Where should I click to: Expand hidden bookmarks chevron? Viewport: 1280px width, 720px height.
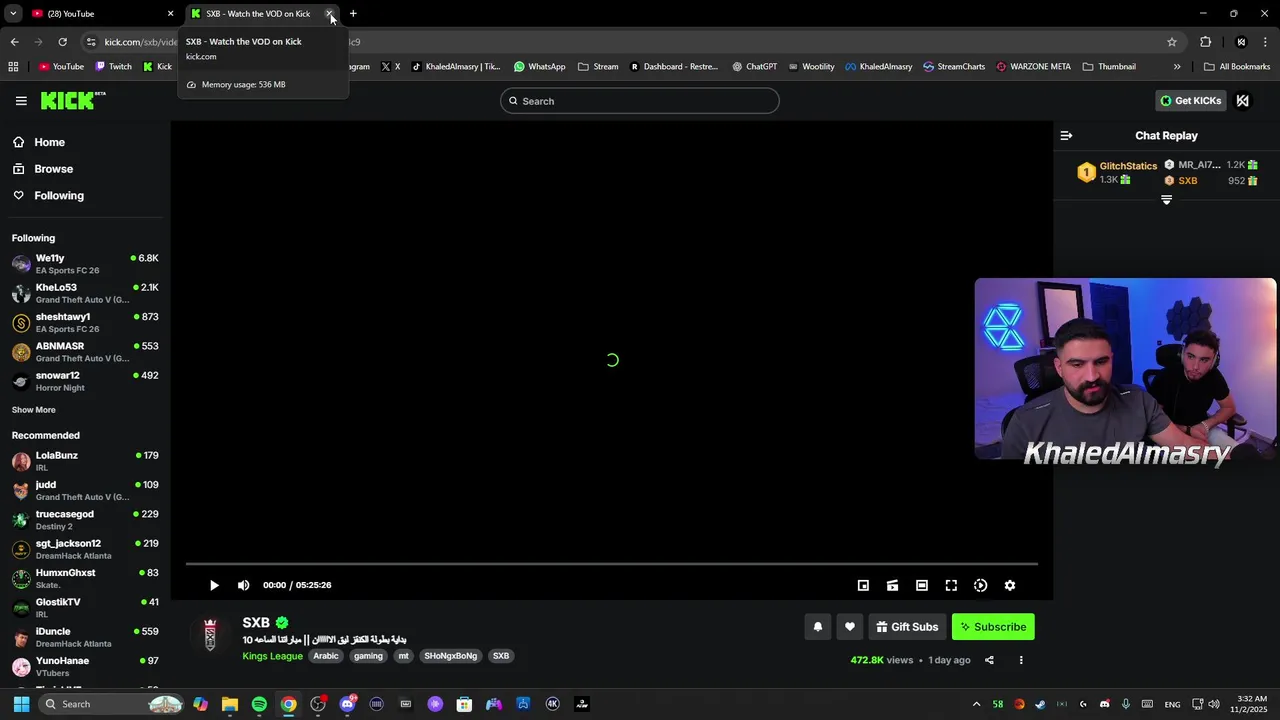point(1177,67)
